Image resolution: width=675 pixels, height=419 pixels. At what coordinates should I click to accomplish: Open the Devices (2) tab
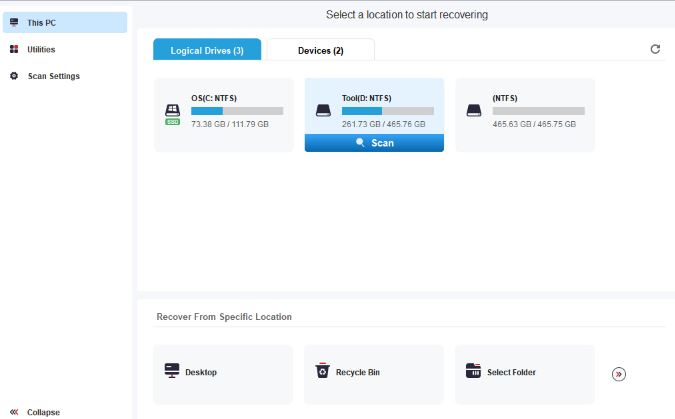[321, 50]
